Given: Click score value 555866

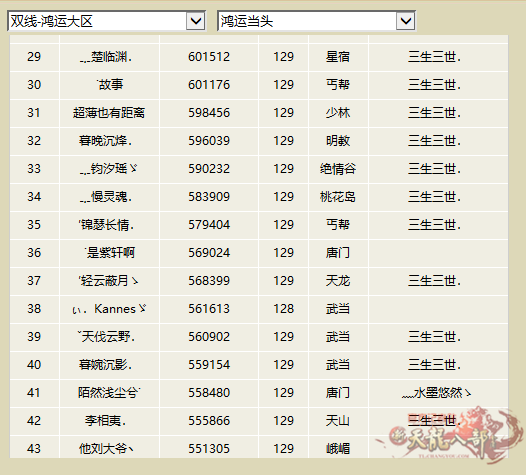Looking at the screenshot, I should click(x=209, y=421).
